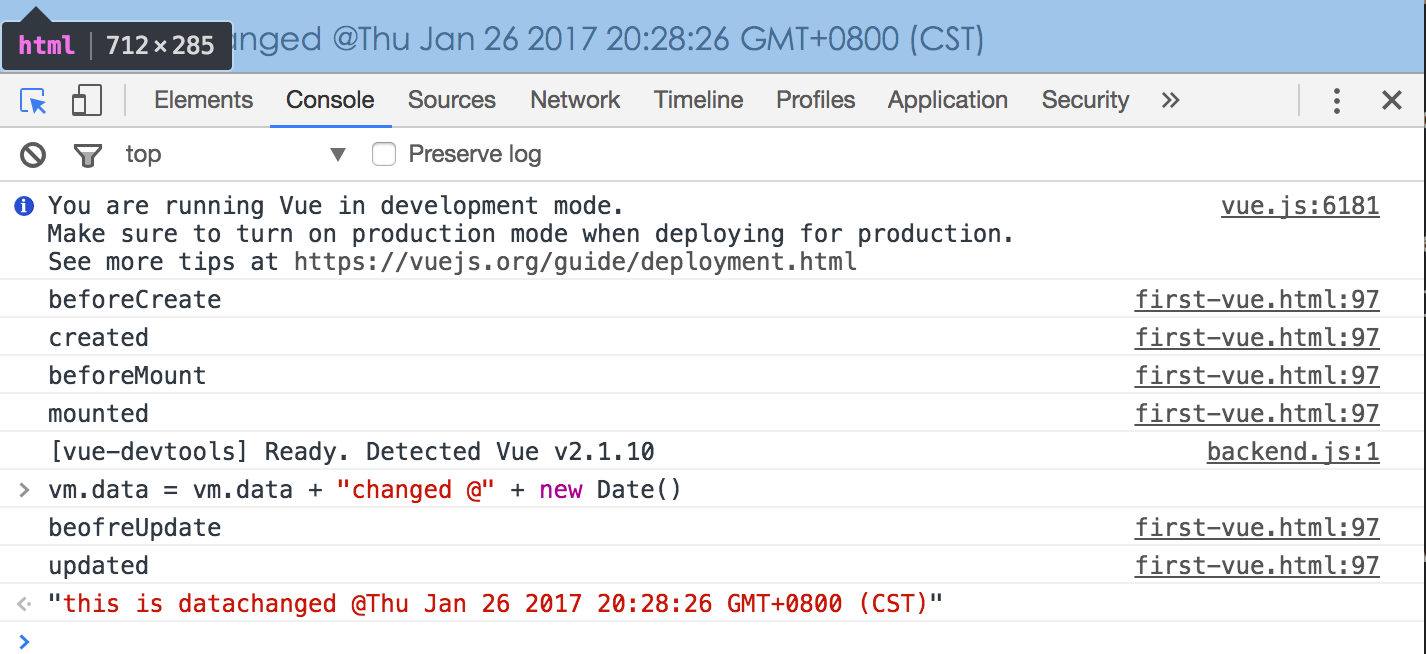1426x654 pixels.
Task: Select the Security tab
Action: point(1085,101)
